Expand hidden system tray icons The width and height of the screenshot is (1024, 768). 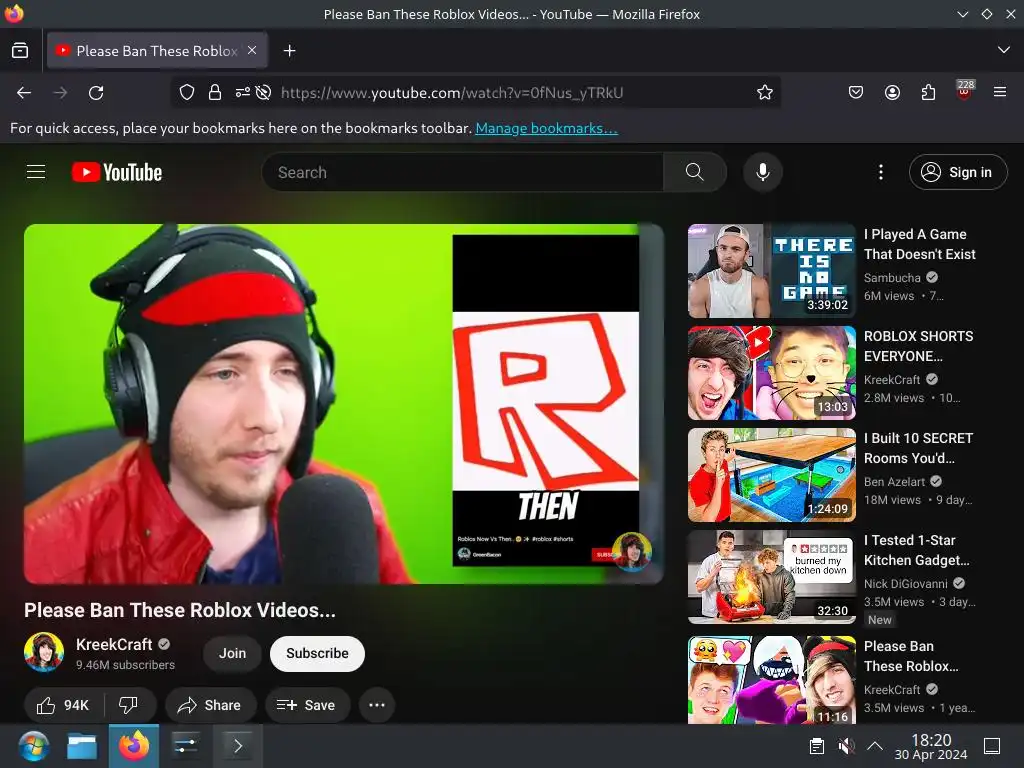[875, 746]
